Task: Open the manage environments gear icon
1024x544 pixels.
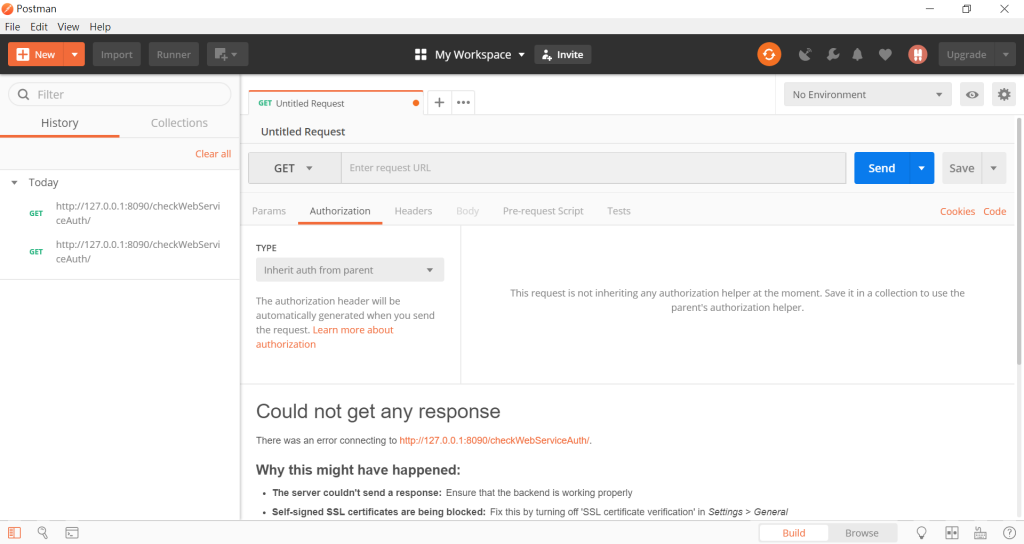Action: pyautogui.click(x=1004, y=94)
